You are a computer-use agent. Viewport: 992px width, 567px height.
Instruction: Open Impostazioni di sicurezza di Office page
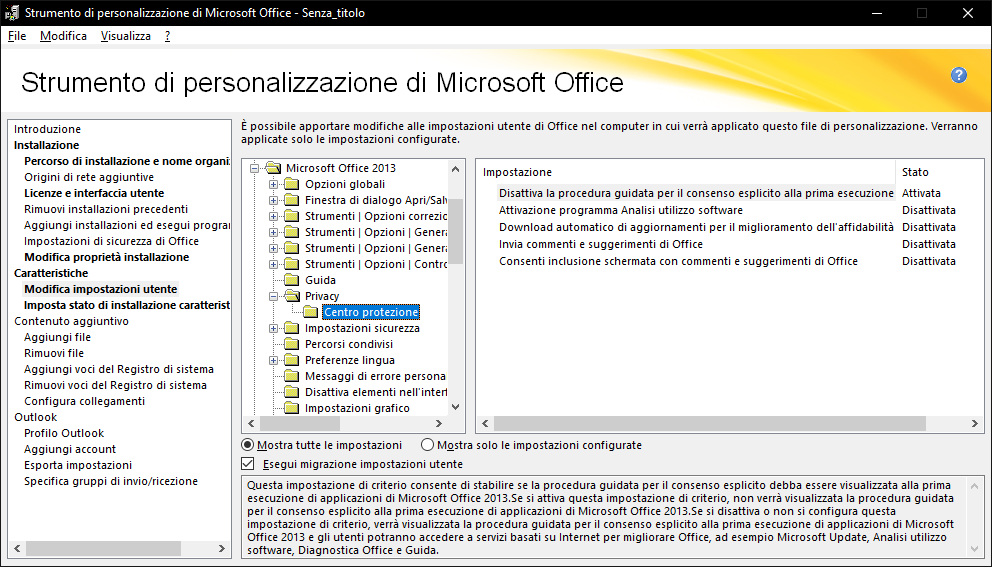pyautogui.click(x=111, y=241)
